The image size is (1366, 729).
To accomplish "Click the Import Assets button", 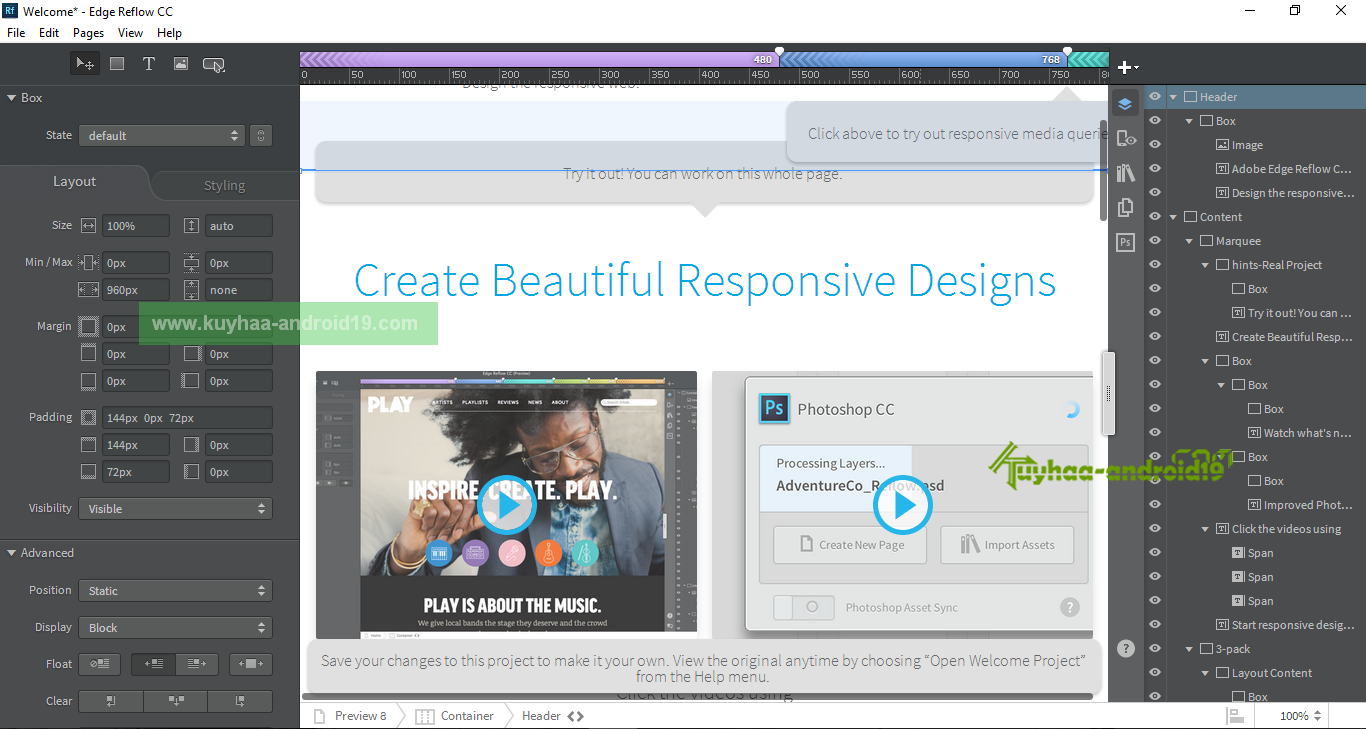I will click(1007, 545).
